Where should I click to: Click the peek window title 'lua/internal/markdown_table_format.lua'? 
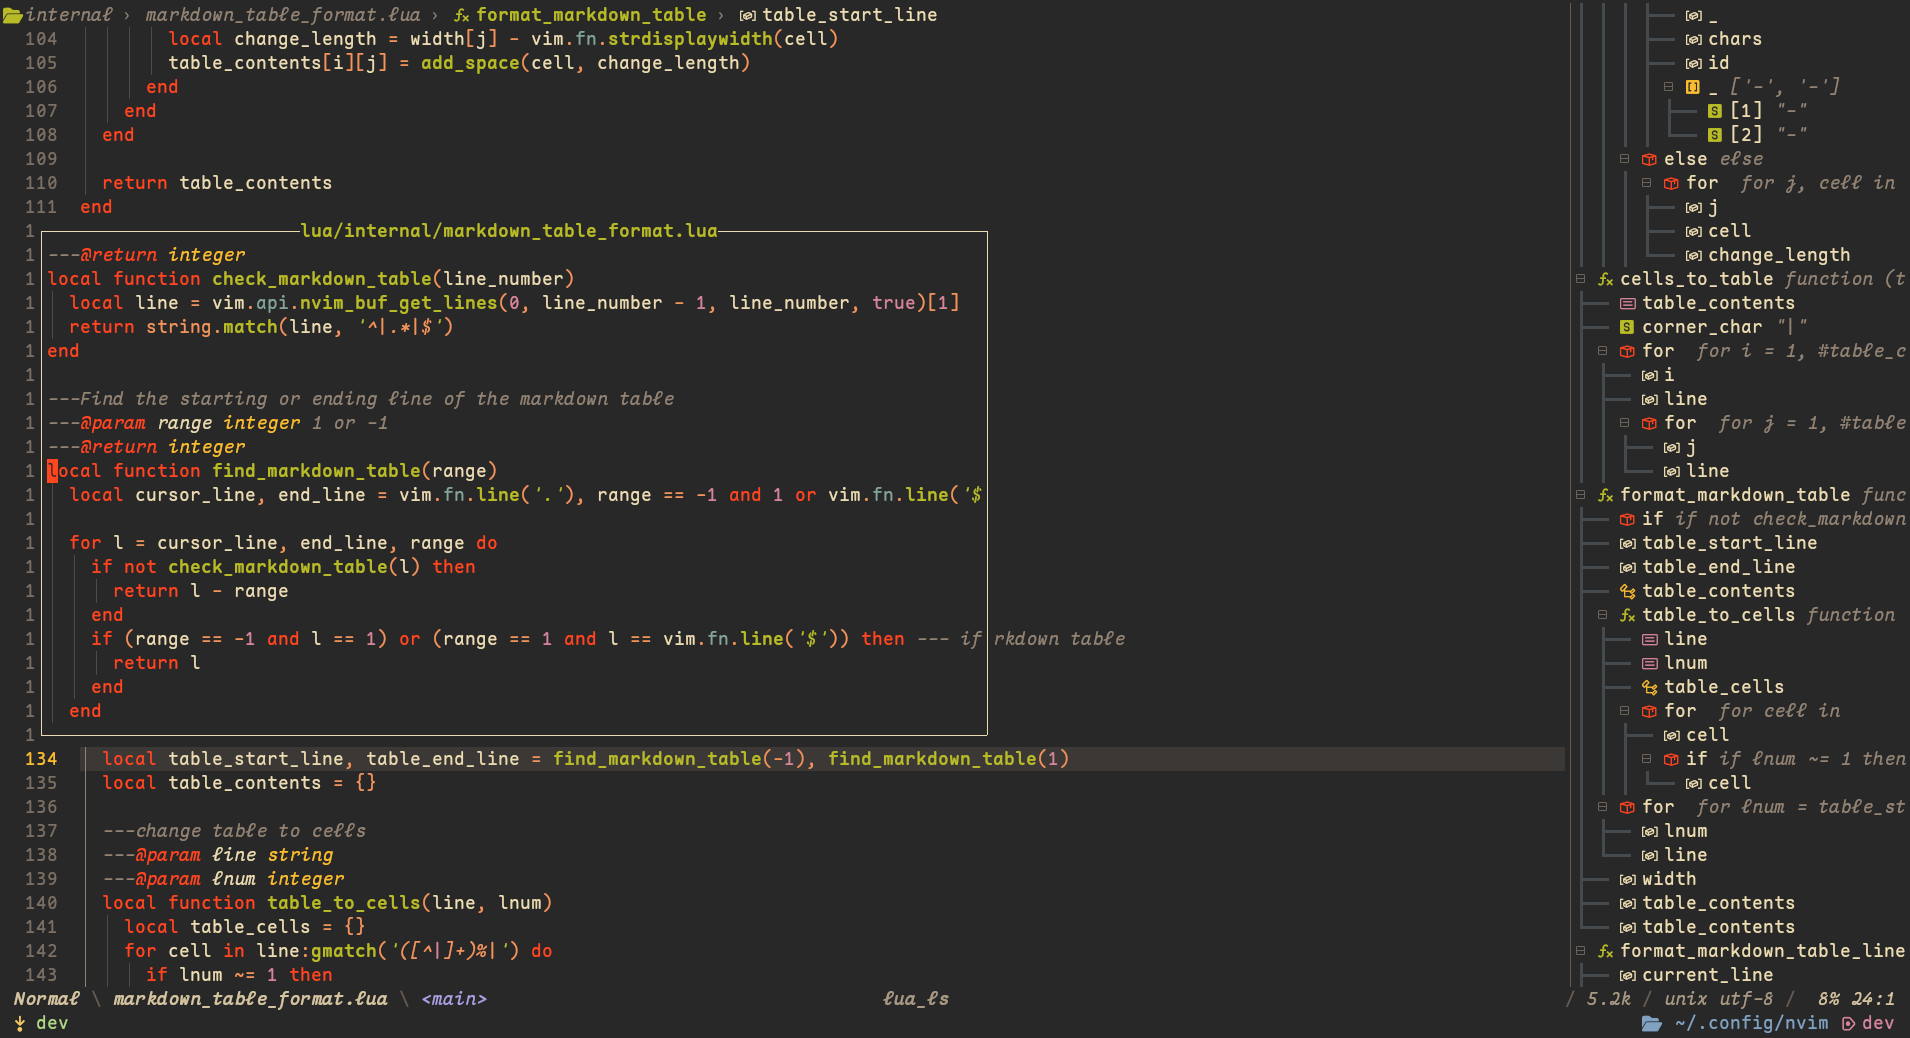[x=509, y=231]
